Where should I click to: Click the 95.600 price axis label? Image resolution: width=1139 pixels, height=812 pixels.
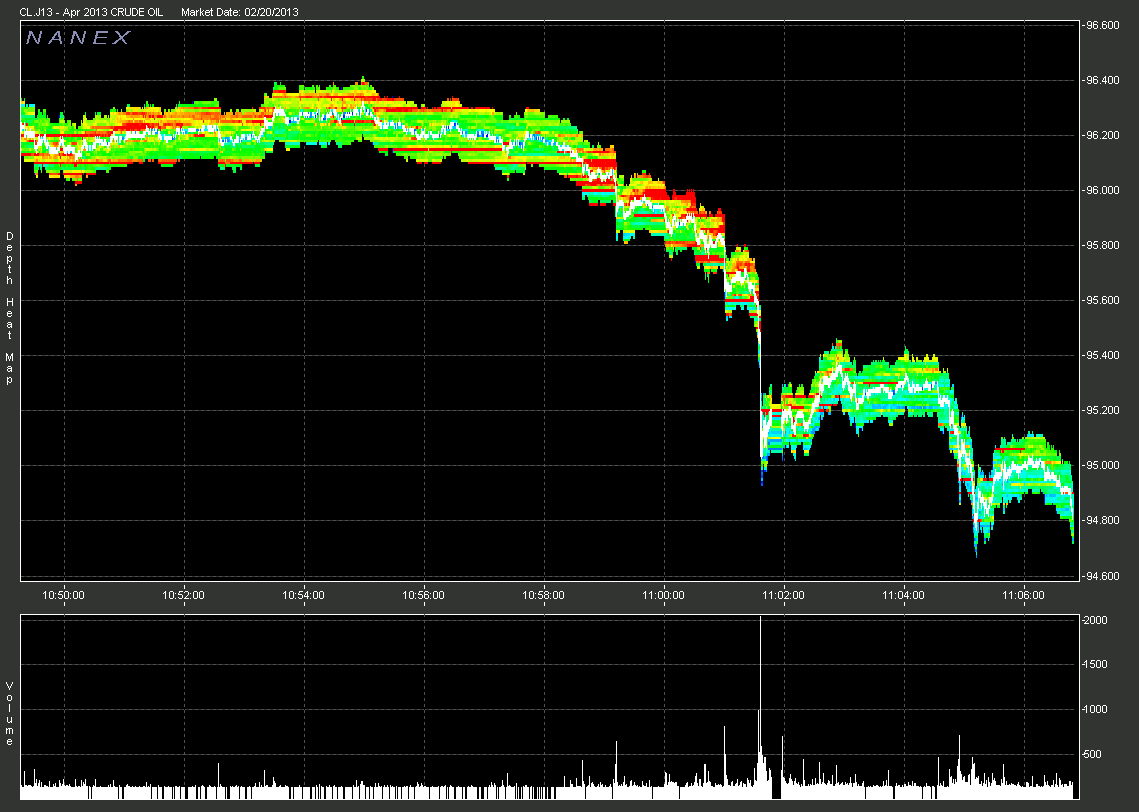(1101, 300)
